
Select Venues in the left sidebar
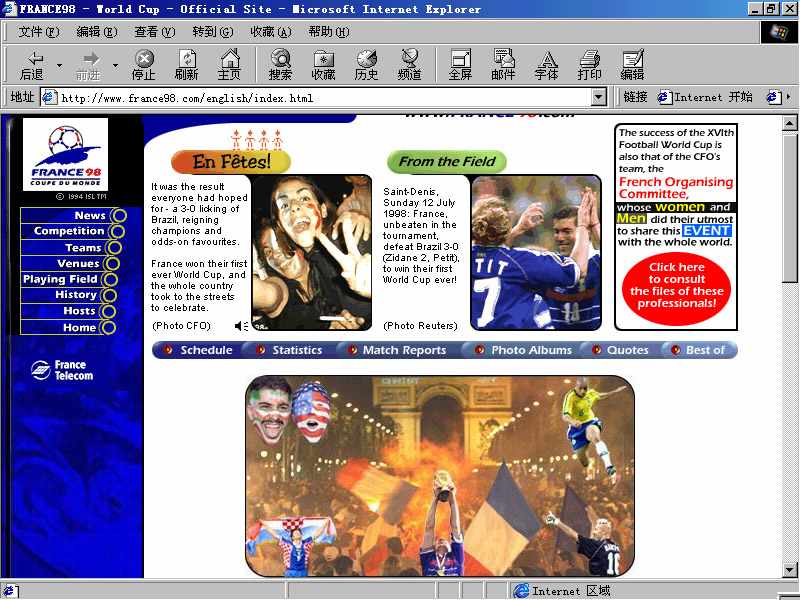point(78,263)
